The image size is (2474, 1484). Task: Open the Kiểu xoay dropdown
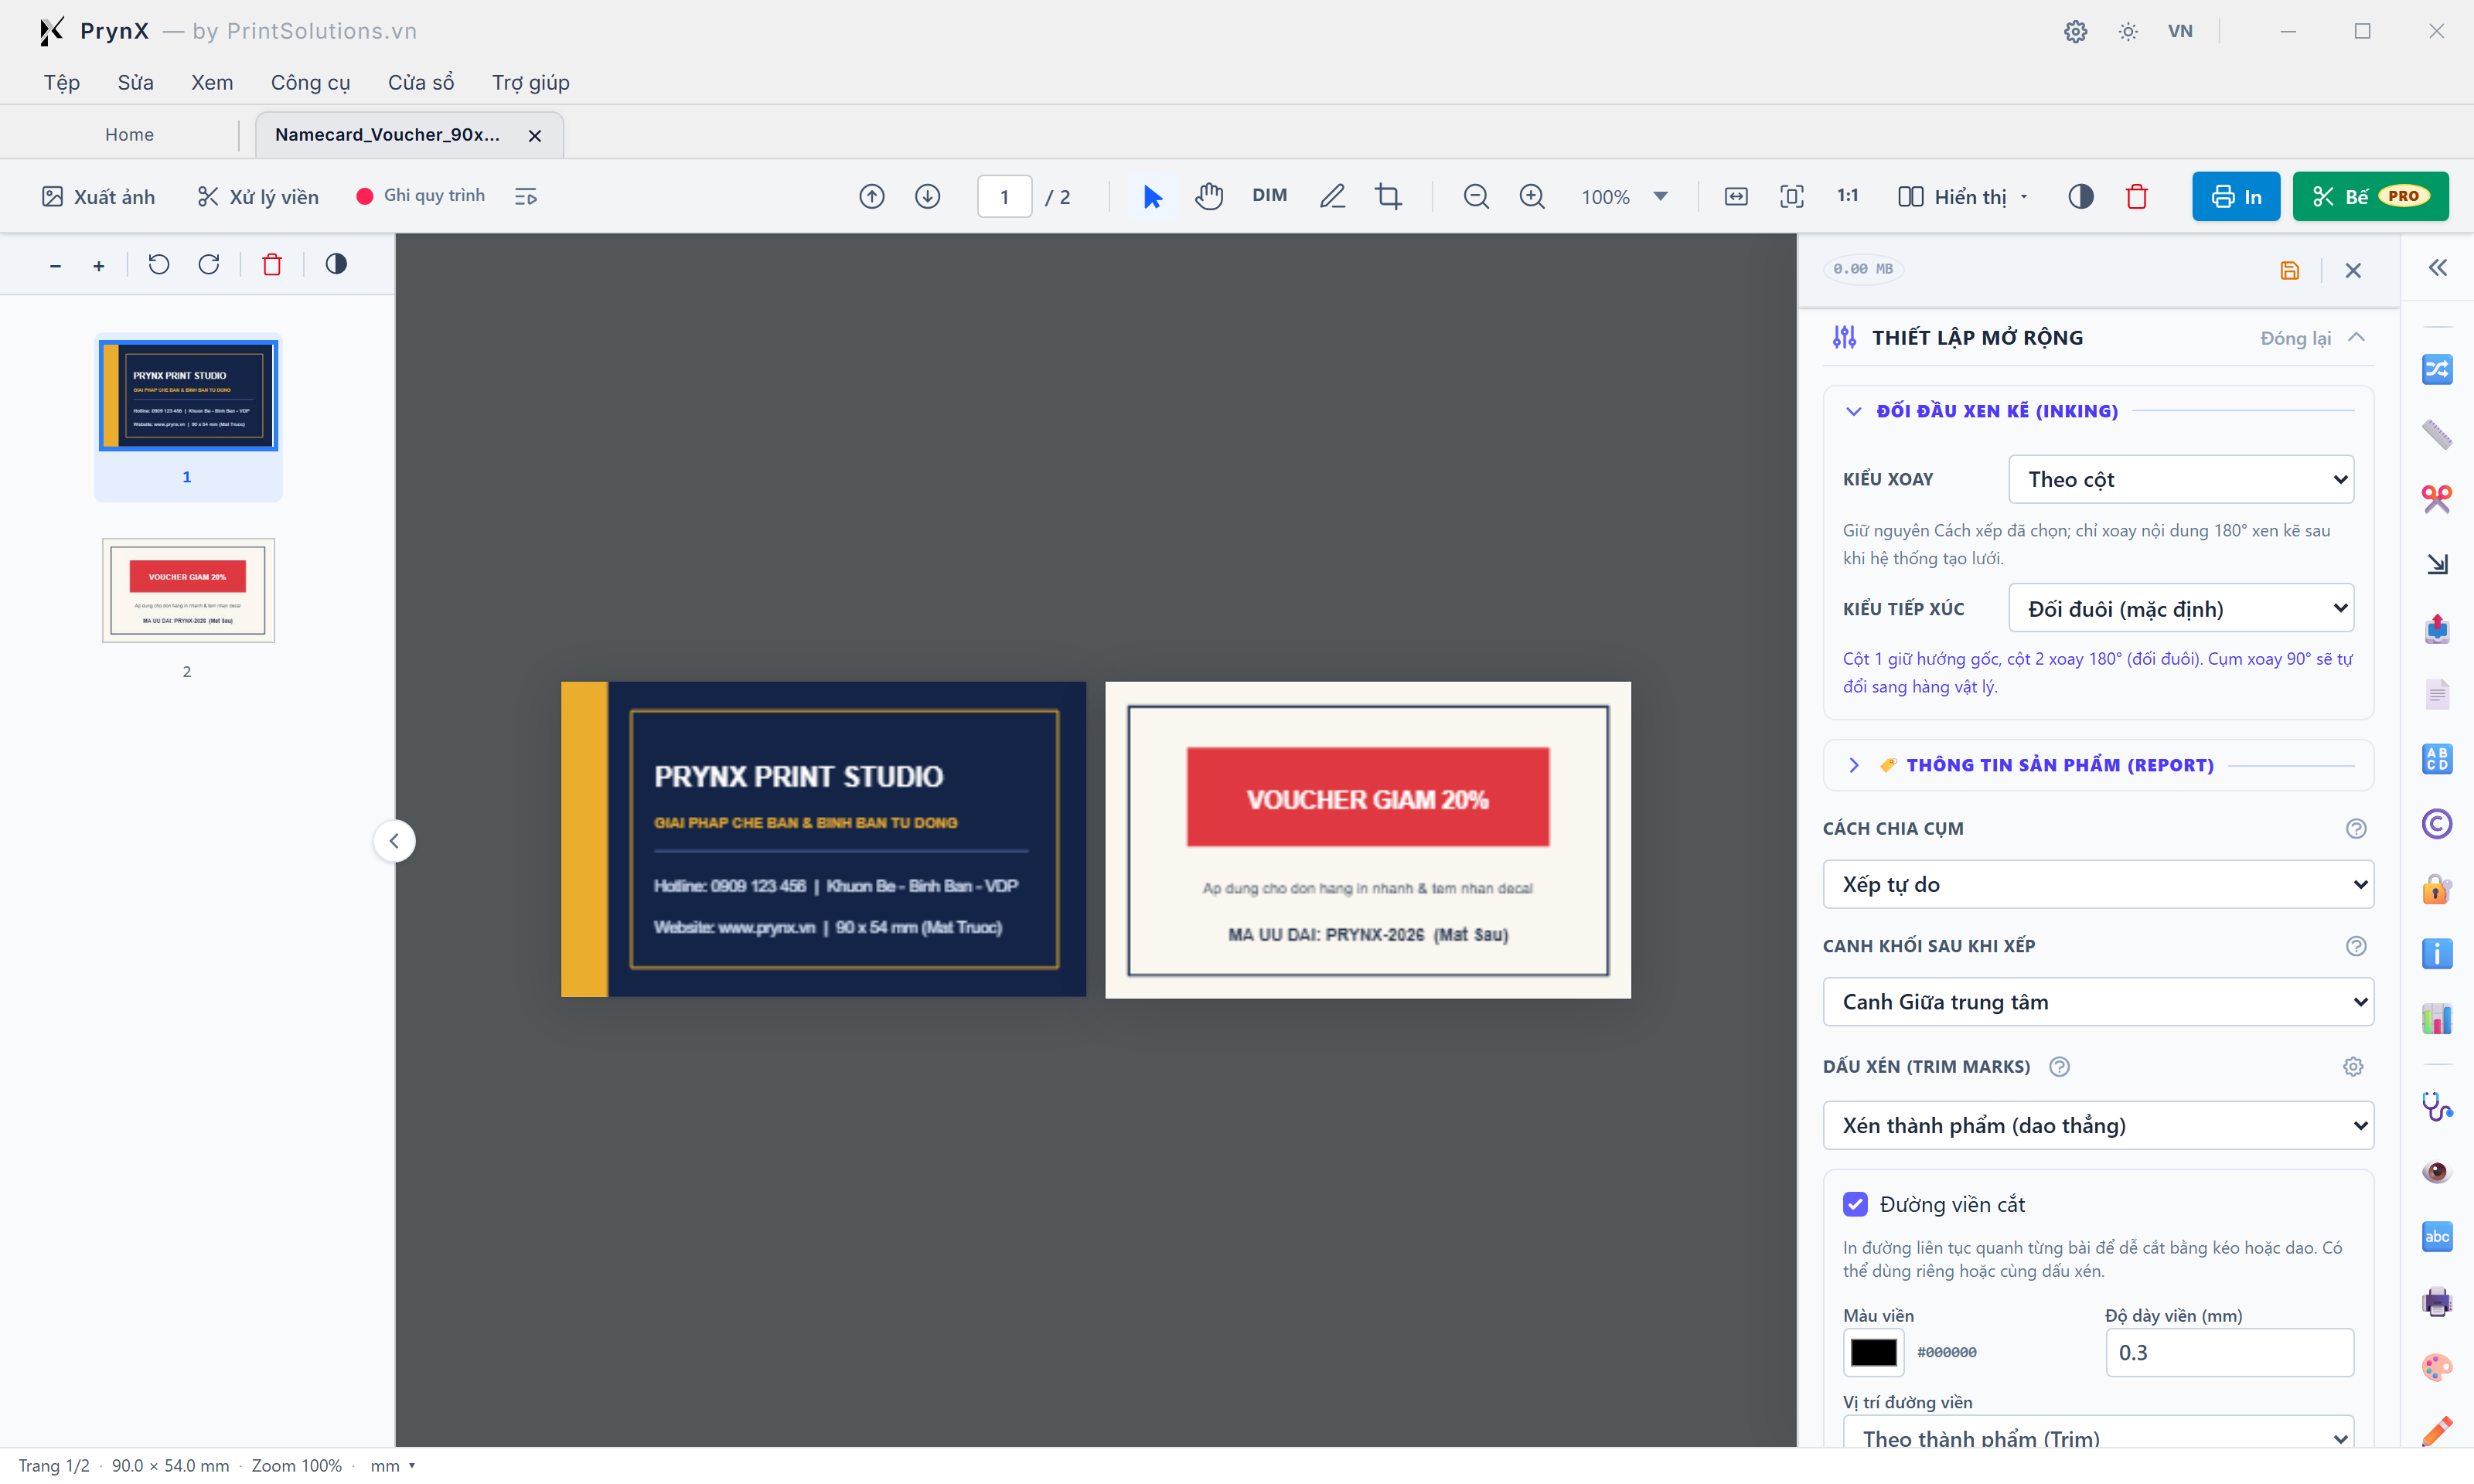[2181, 479]
